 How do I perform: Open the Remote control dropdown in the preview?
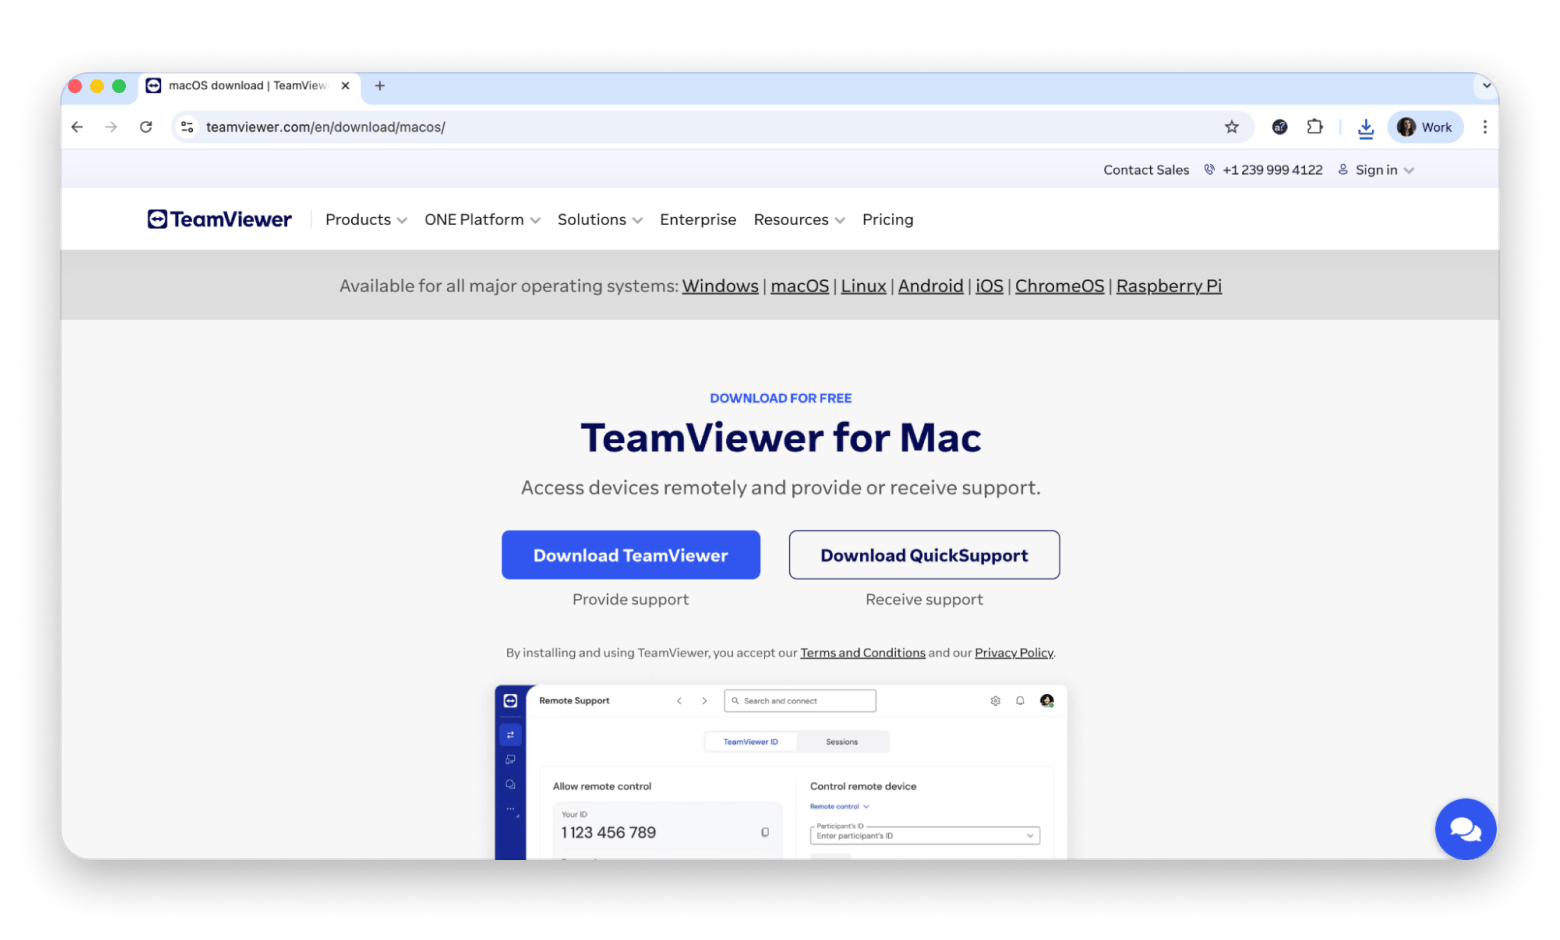[x=838, y=806]
